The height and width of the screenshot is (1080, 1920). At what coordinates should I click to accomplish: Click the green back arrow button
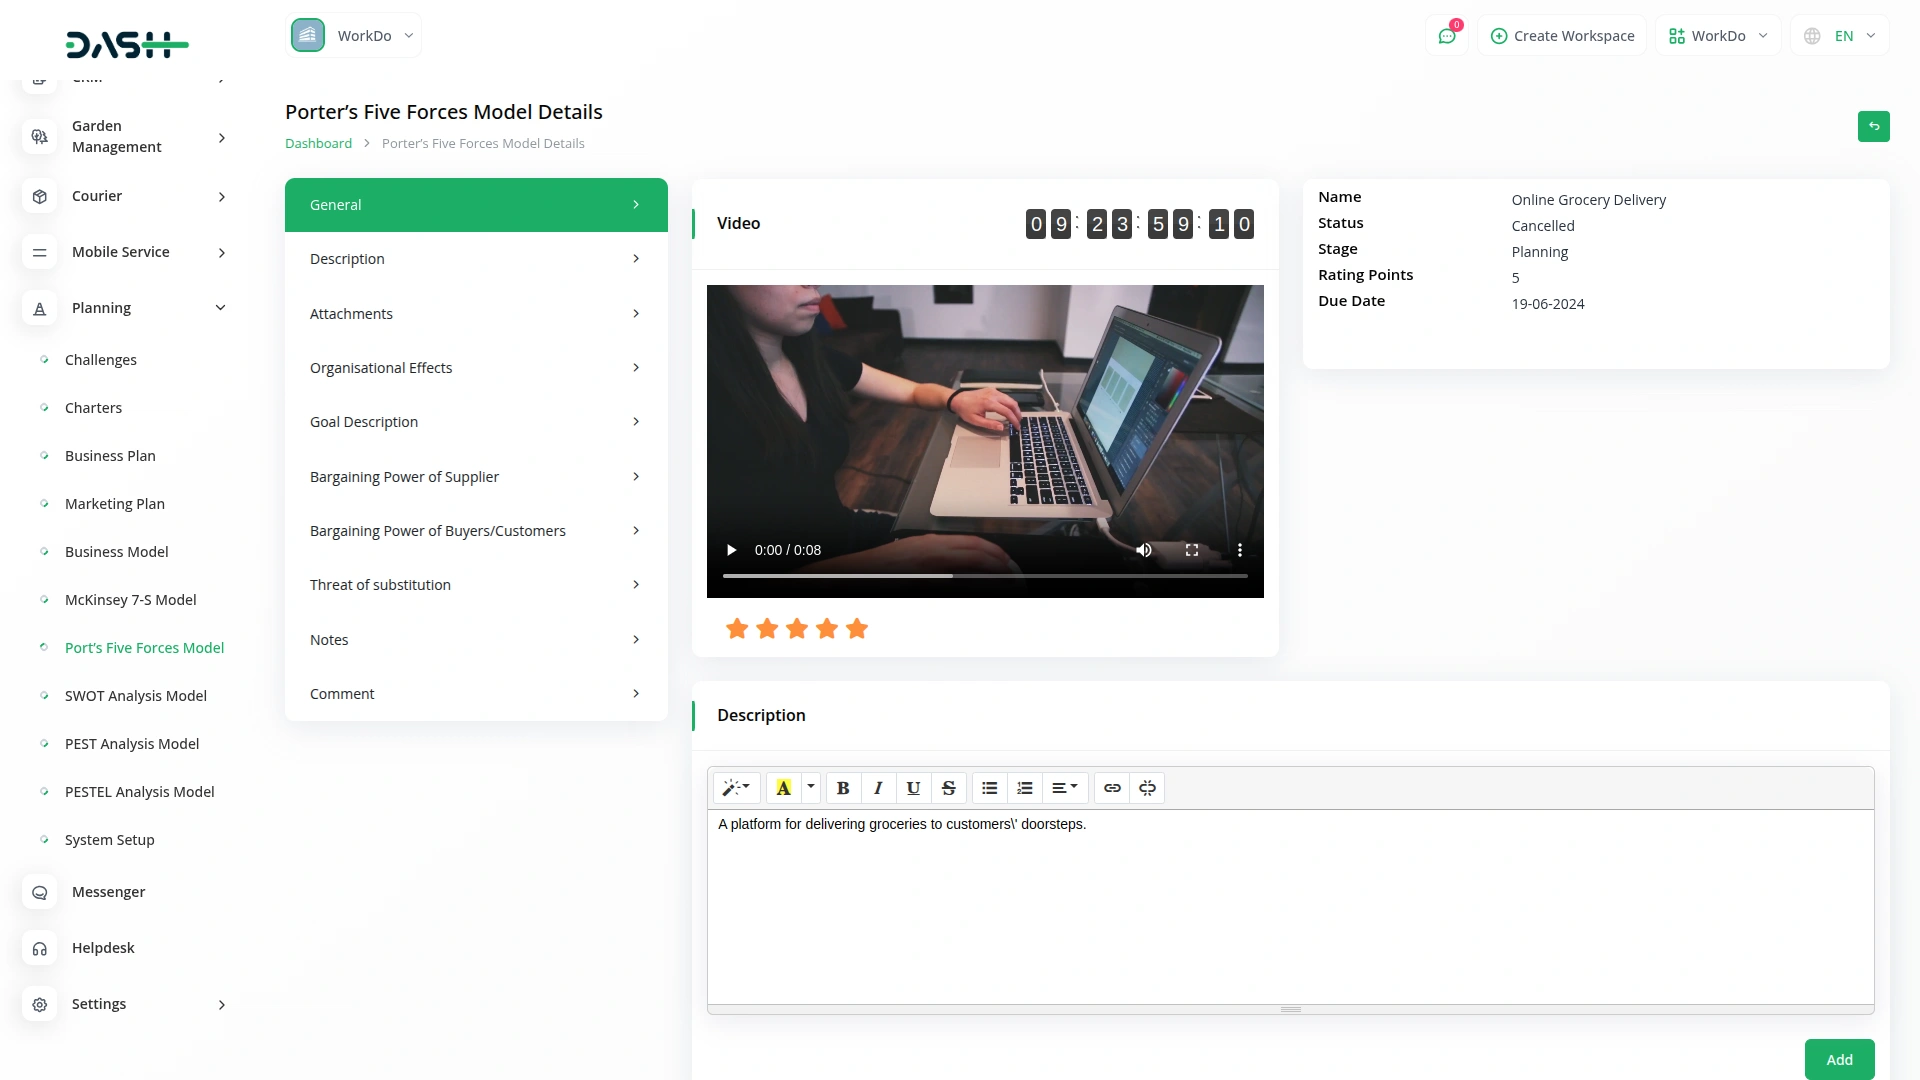(1873, 126)
